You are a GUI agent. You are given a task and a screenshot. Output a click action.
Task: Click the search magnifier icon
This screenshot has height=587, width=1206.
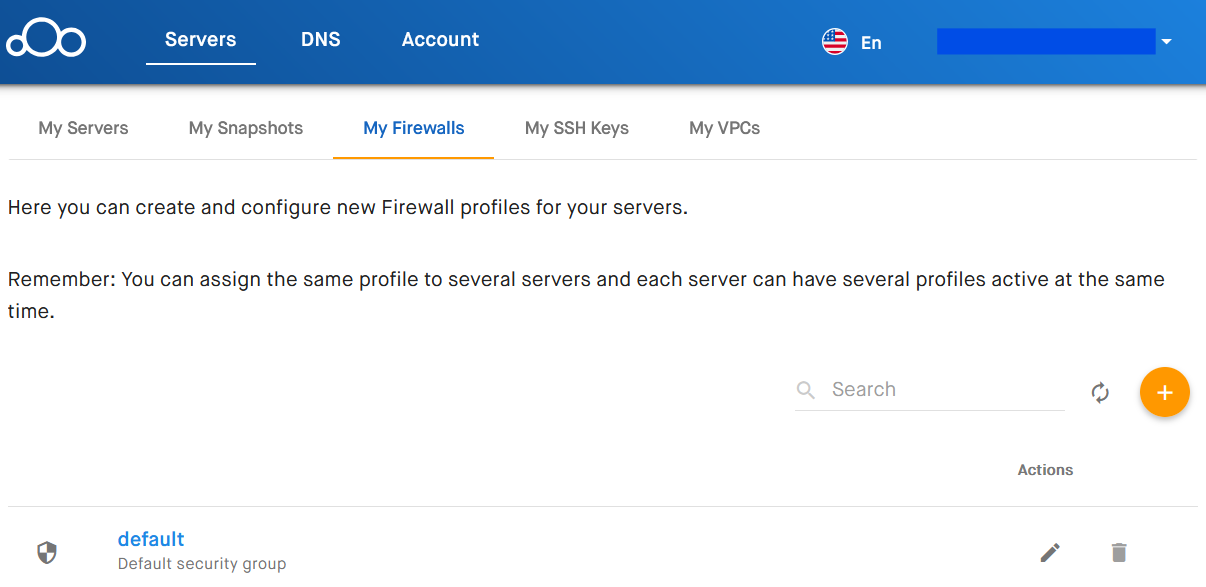(x=806, y=390)
